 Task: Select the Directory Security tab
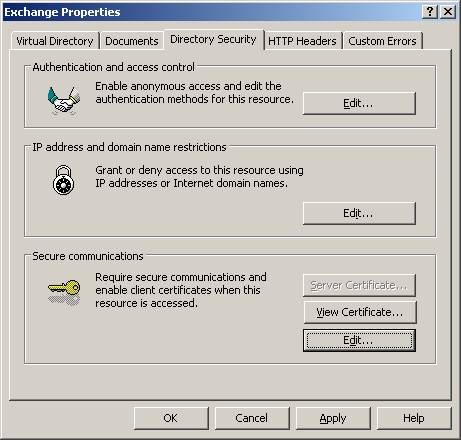(213, 39)
